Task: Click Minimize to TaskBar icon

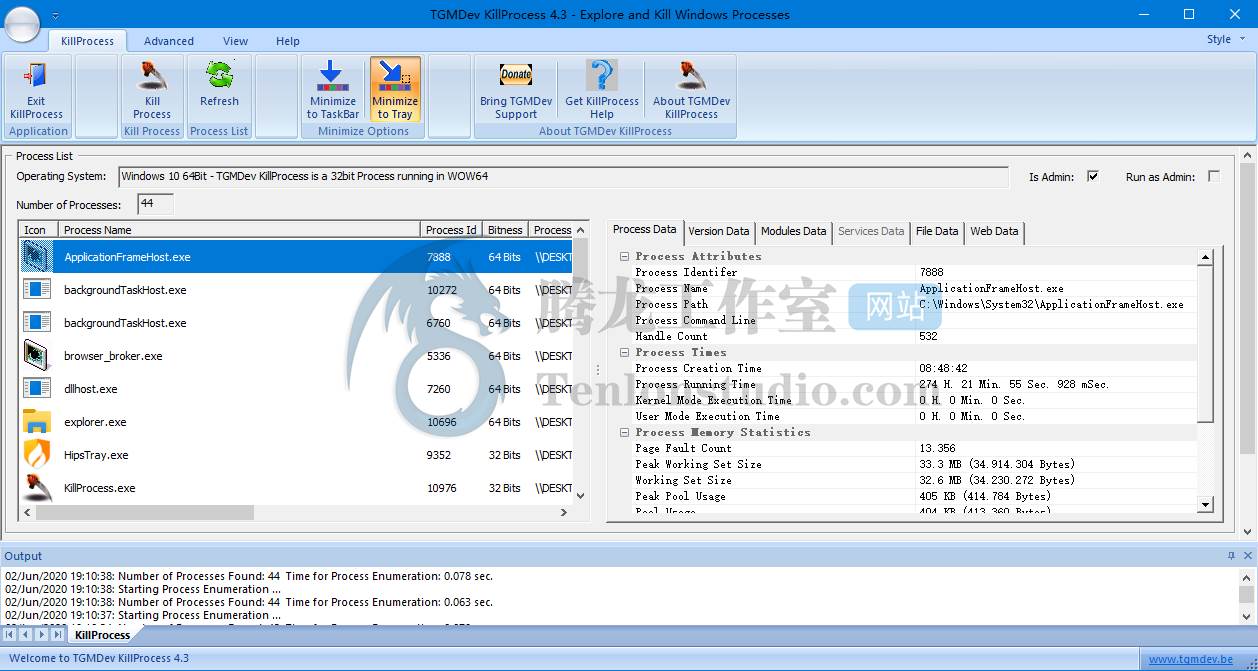Action: pos(332,75)
